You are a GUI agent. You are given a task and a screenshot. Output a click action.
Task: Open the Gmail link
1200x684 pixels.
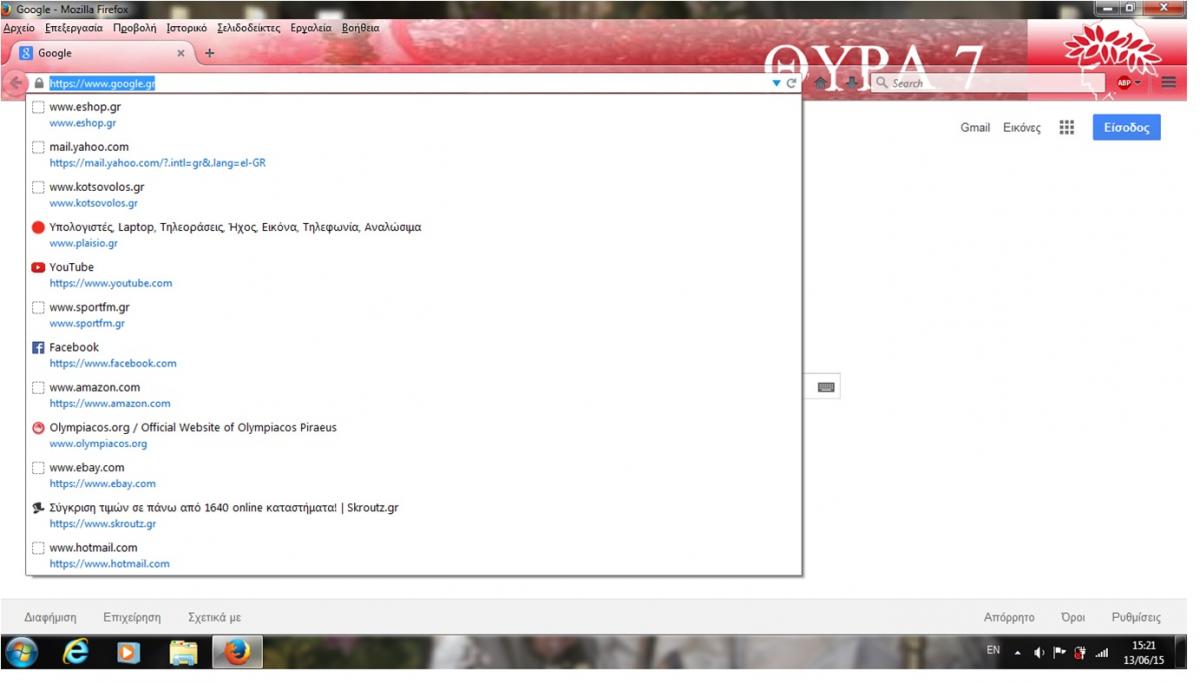[975, 128]
